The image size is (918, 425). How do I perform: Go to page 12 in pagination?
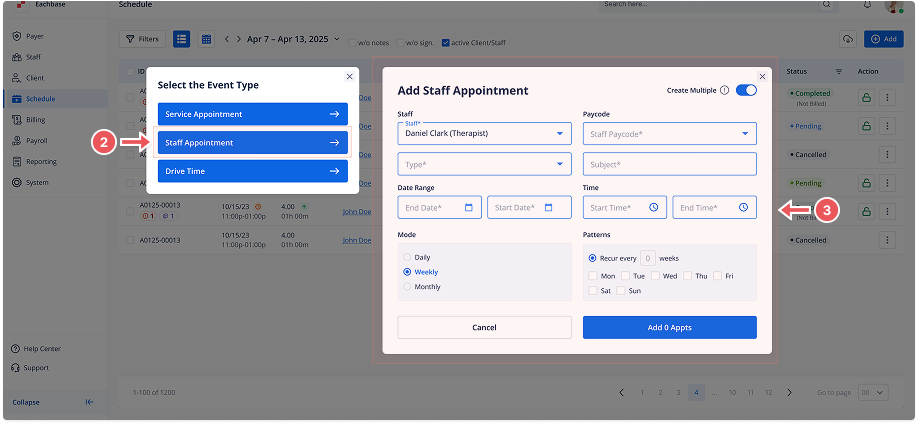[769, 392]
